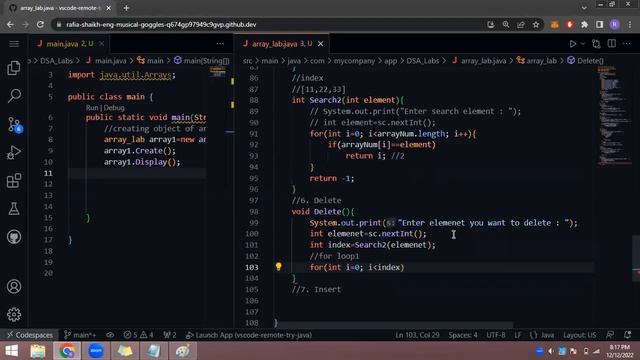
Task: Click the taskbar clock showing 8:17 PM
Action: point(619,351)
